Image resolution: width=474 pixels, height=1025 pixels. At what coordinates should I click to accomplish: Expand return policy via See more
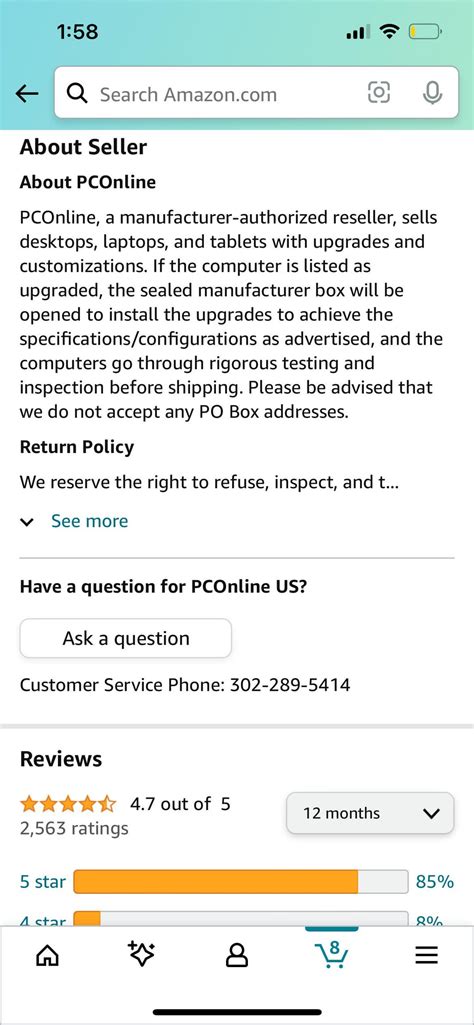pyautogui.click(x=90, y=521)
